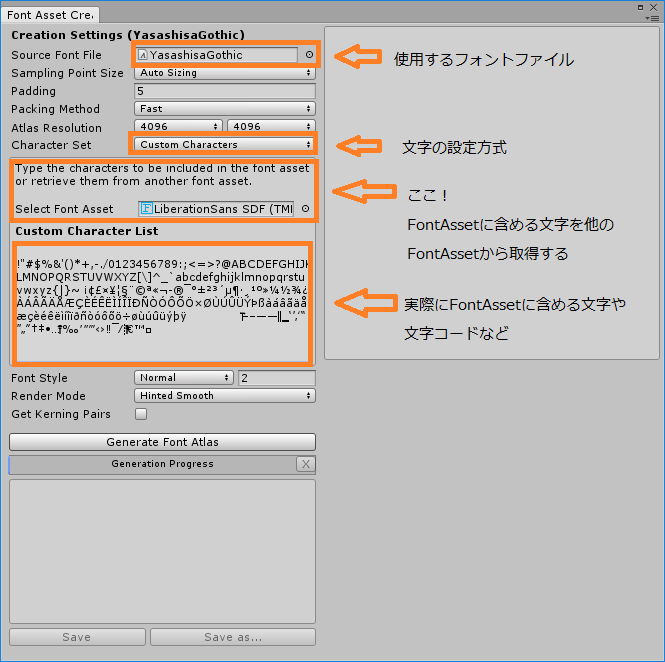665x662 pixels.
Task: Click the YasashisaGothic source font field
Action: [x=217, y=55]
